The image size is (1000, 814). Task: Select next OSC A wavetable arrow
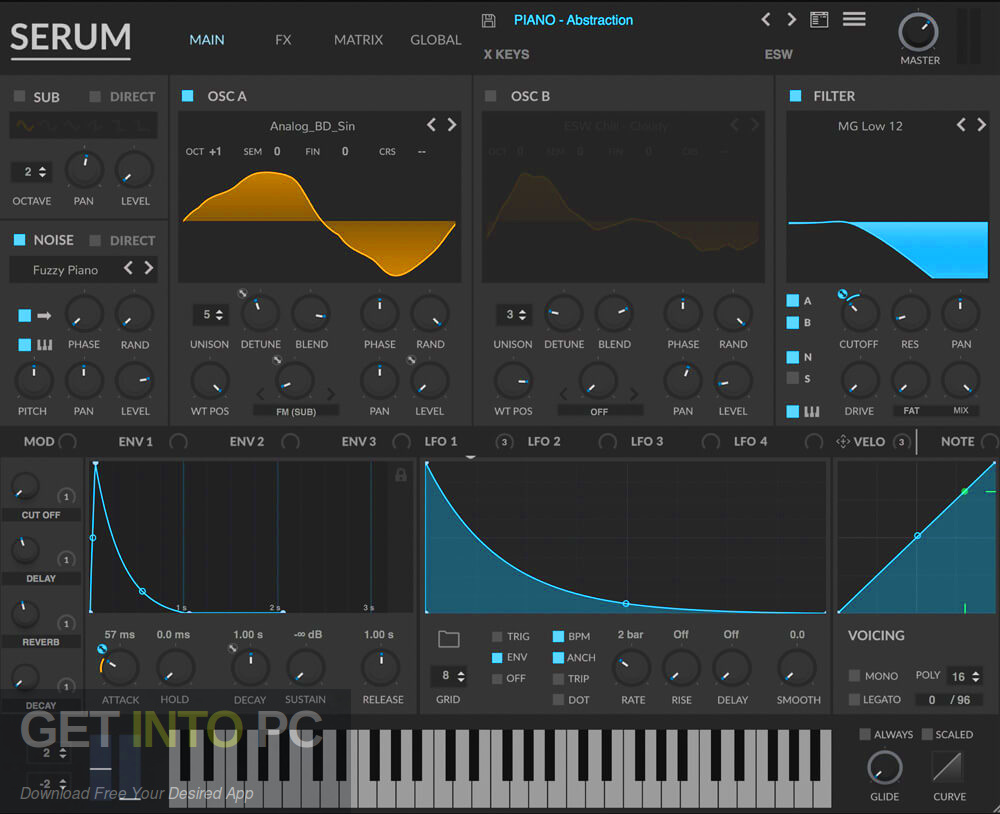pos(452,125)
